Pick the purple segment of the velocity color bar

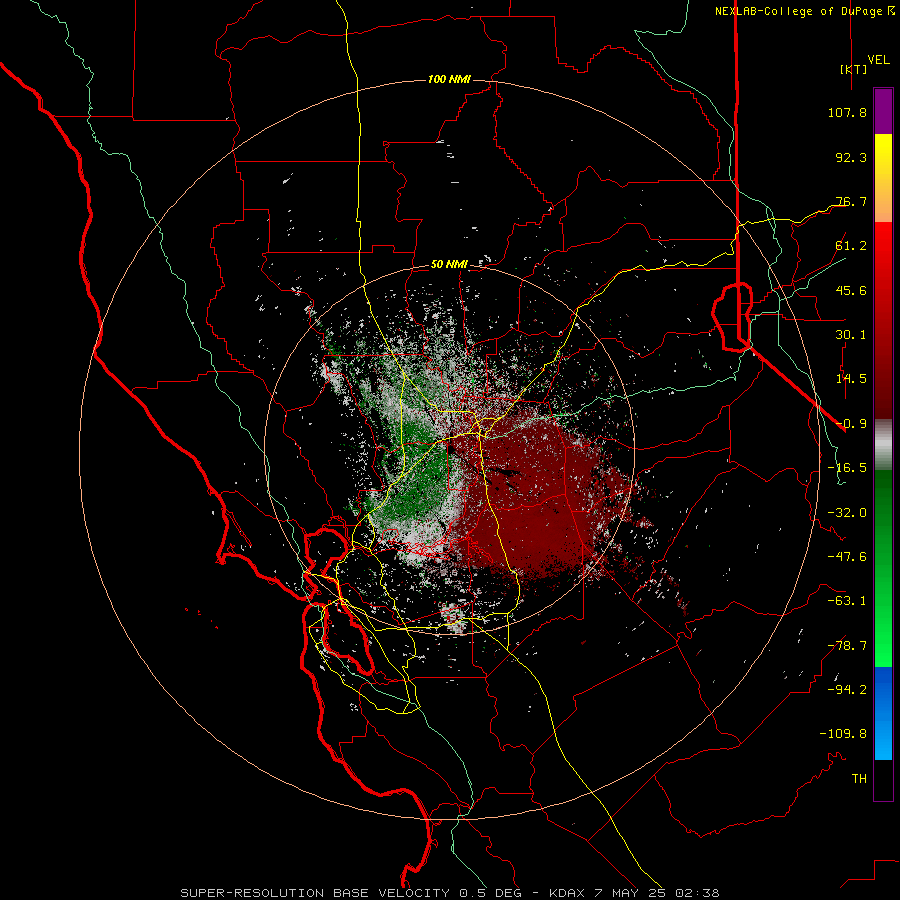coord(883,111)
